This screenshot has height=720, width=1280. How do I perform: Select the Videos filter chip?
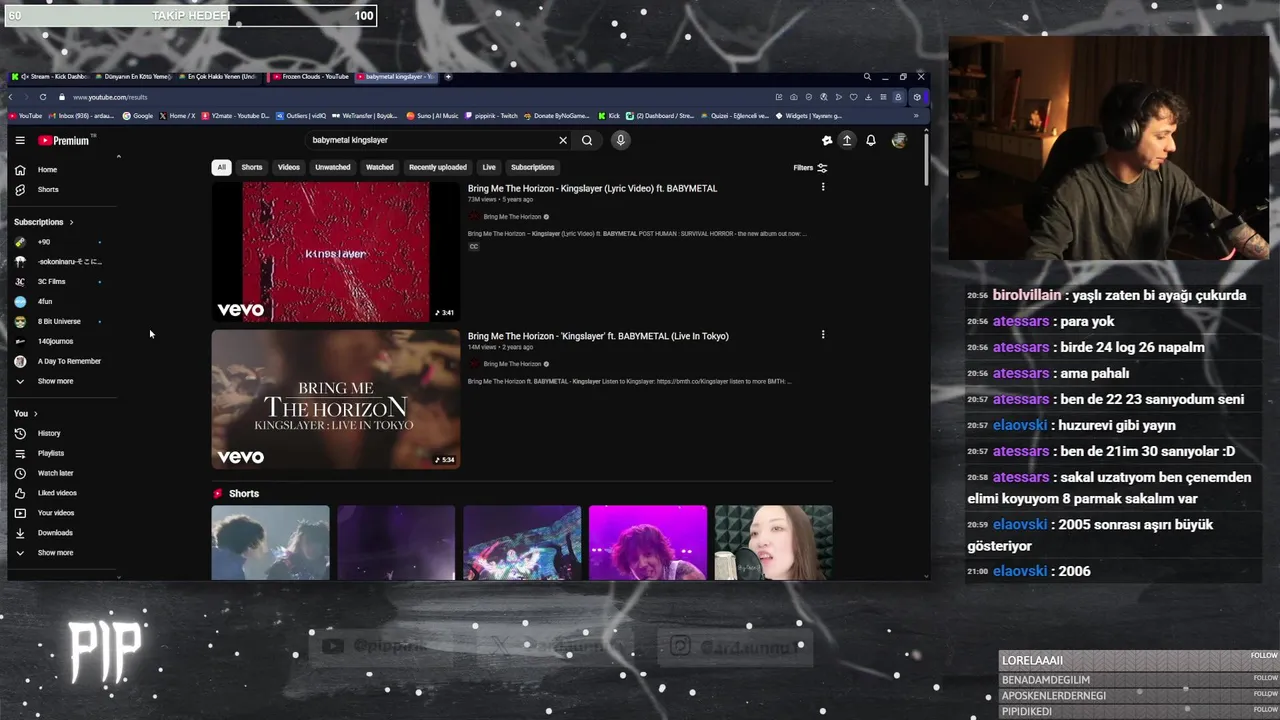(289, 167)
